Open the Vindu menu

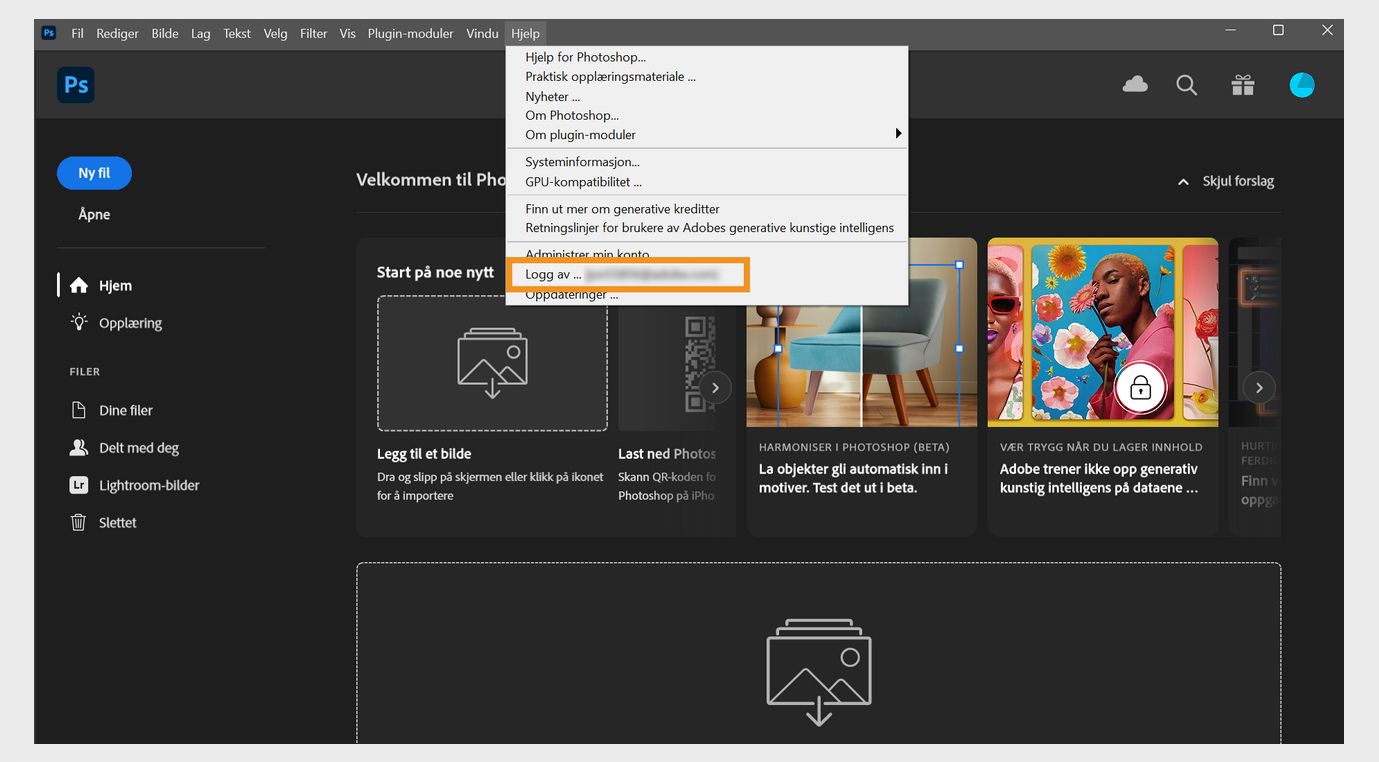(482, 33)
